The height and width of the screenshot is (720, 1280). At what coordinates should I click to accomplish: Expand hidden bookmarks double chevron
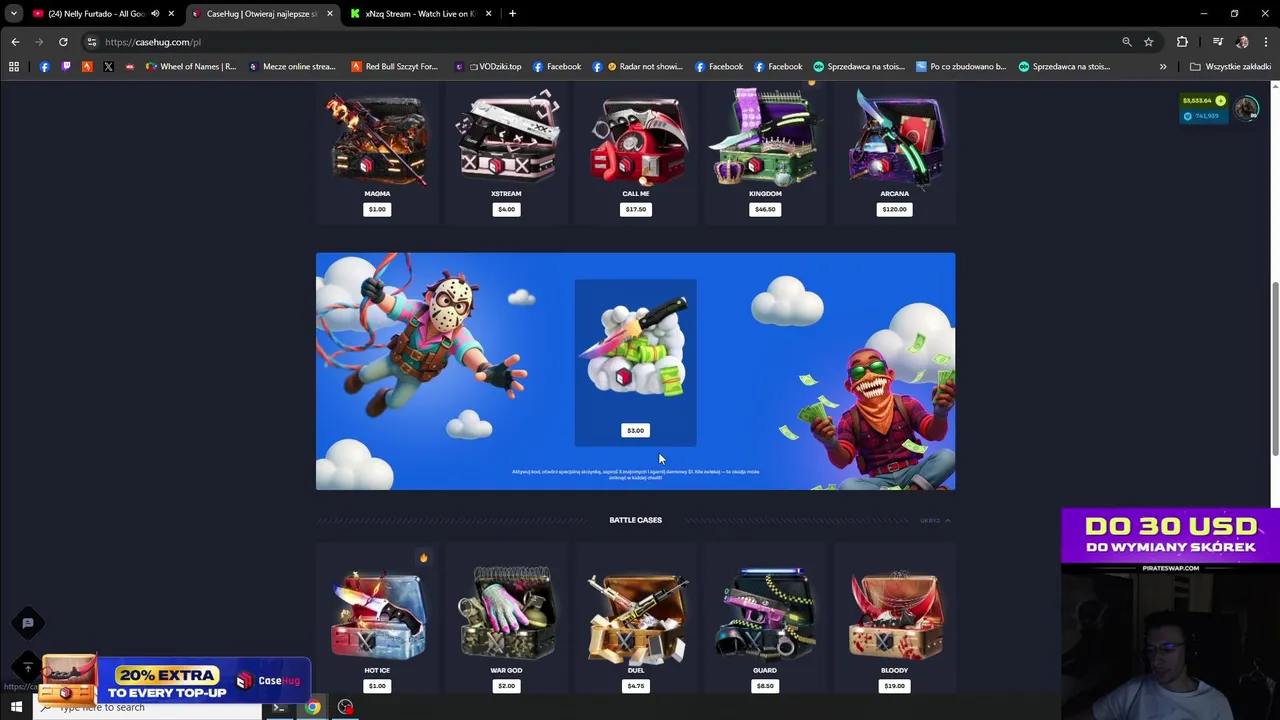coord(1163,67)
